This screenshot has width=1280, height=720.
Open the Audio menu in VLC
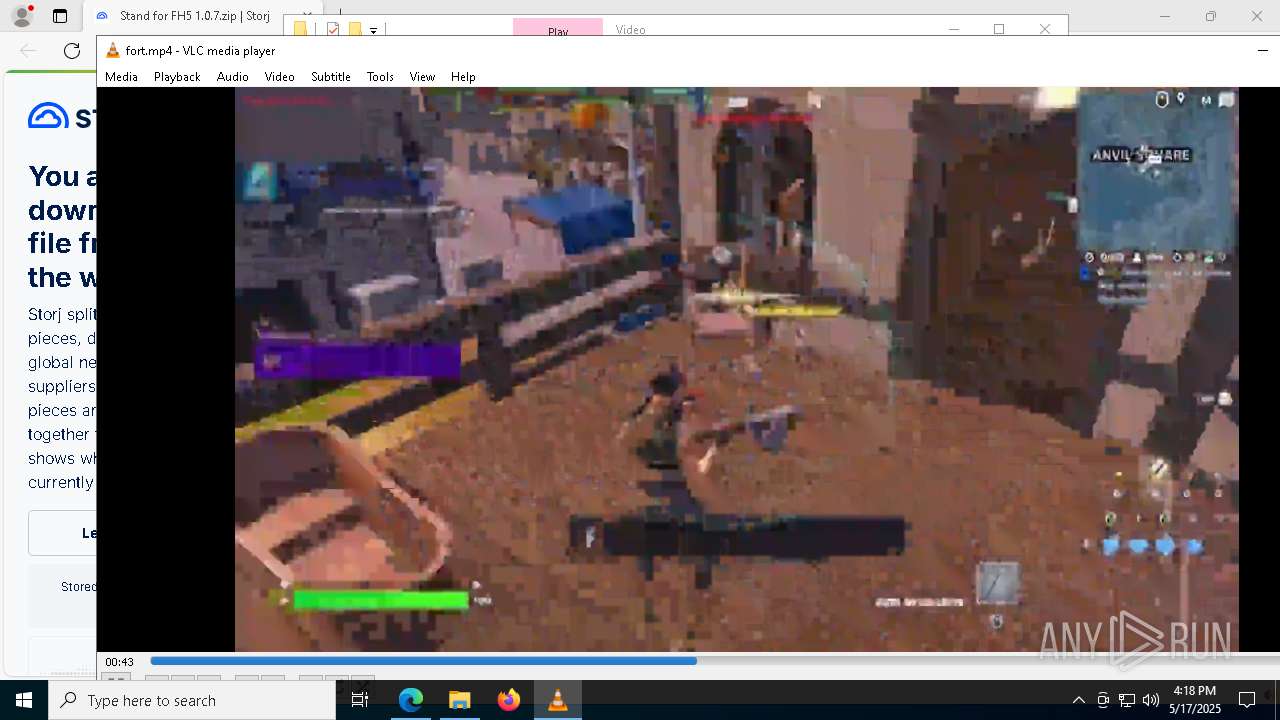pos(232,77)
